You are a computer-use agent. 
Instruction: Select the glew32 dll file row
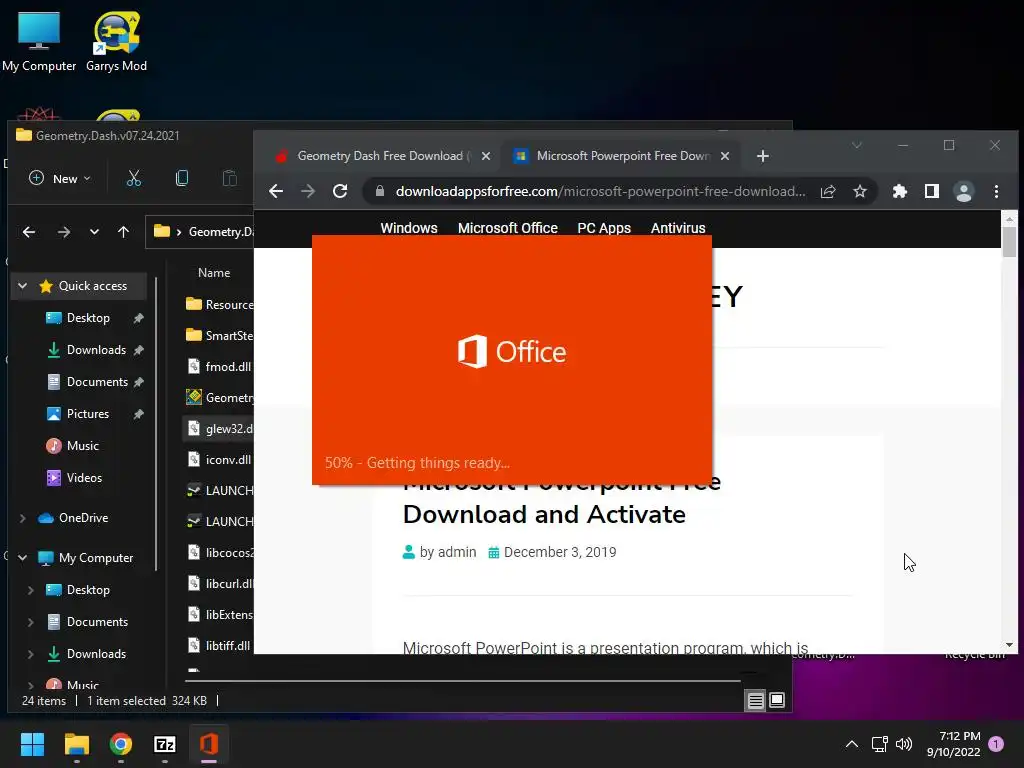point(219,428)
